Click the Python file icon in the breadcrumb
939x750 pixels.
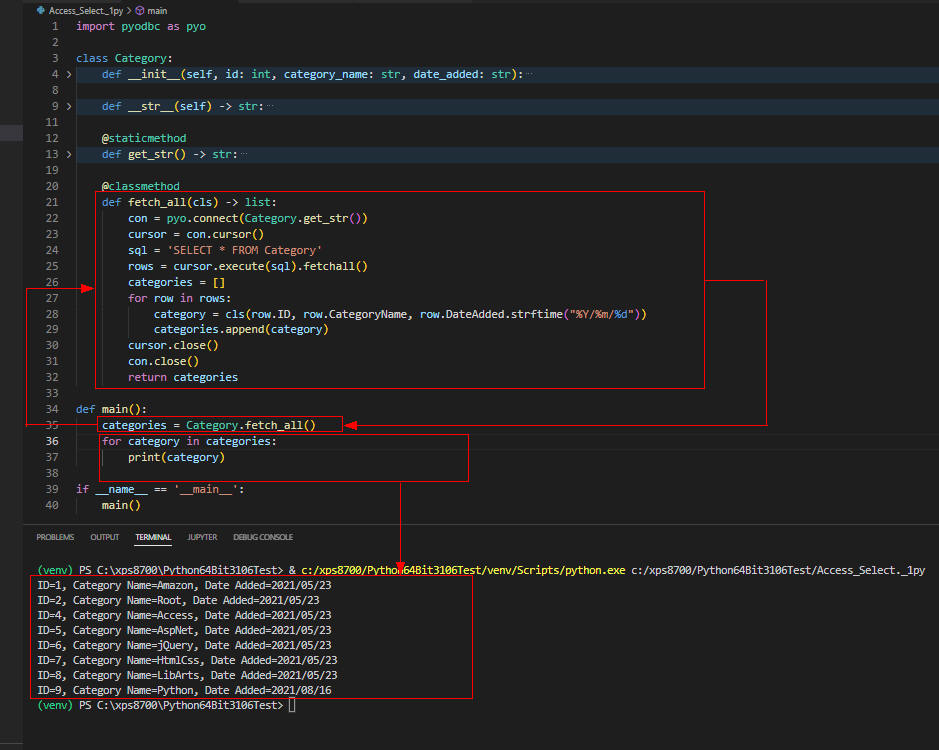[41, 10]
